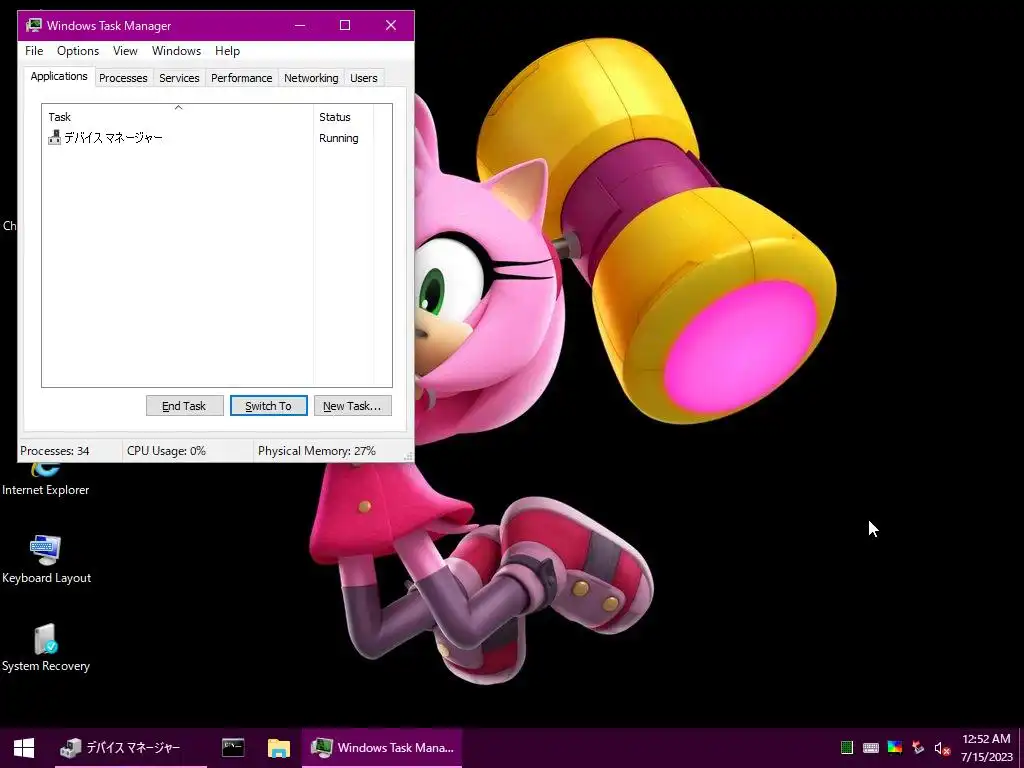Click the End Task button

(185, 406)
